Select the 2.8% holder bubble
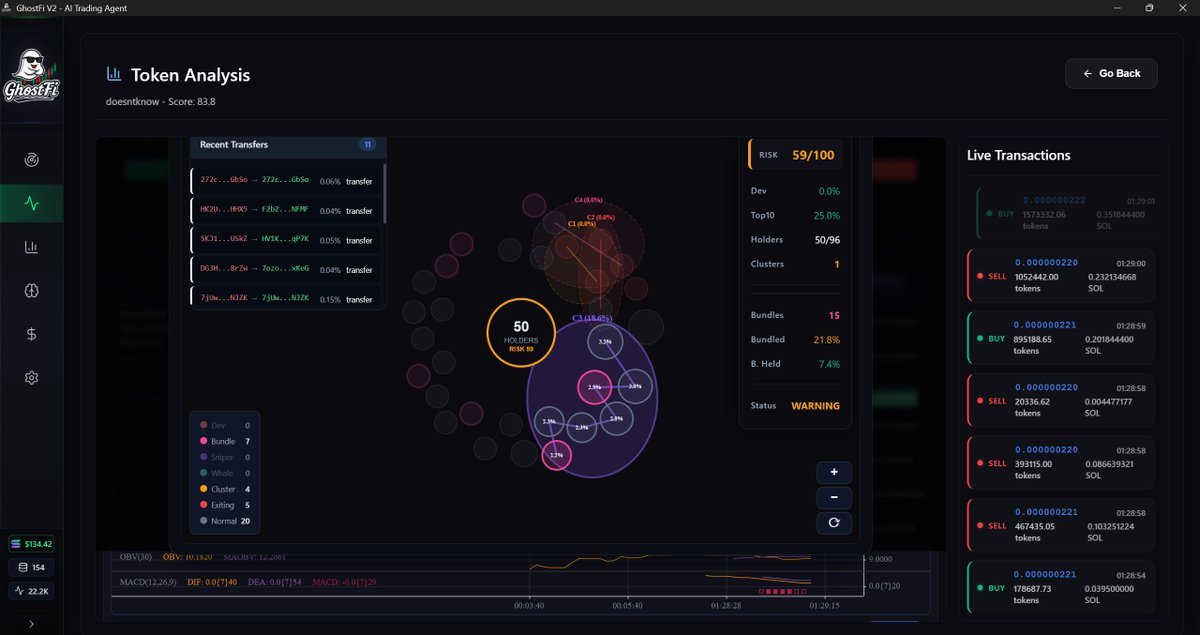Viewport: 1200px width, 635px height. [616, 418]
